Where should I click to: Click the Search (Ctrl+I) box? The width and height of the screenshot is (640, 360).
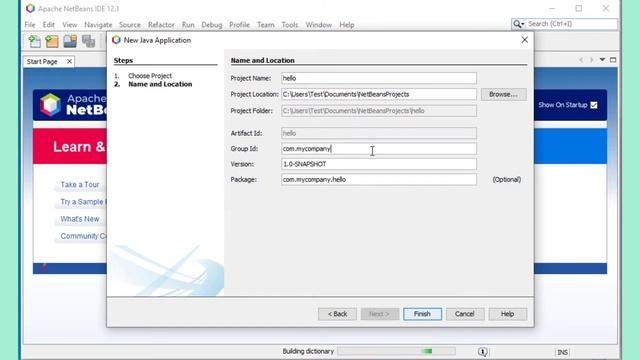point(564,24)
